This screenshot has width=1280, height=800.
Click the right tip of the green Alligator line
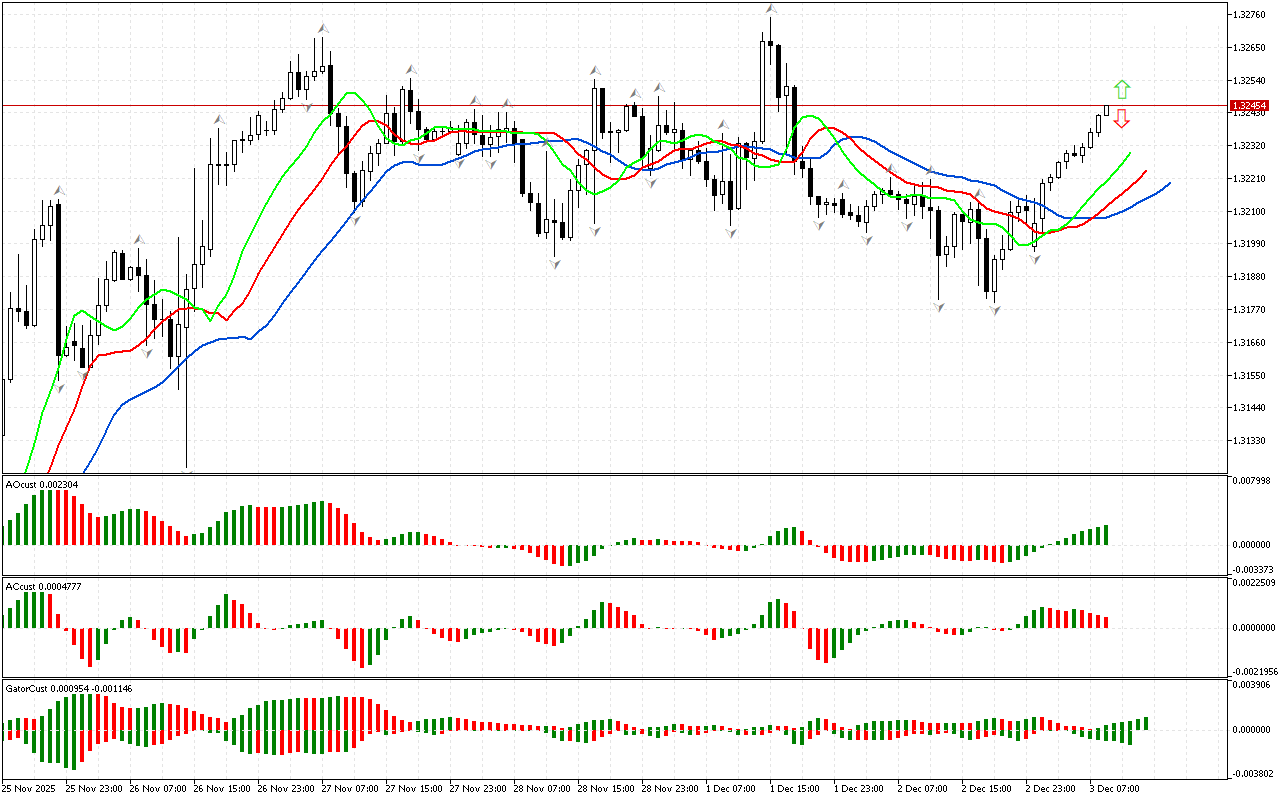pyautogui.click(x=1130, y=153)
